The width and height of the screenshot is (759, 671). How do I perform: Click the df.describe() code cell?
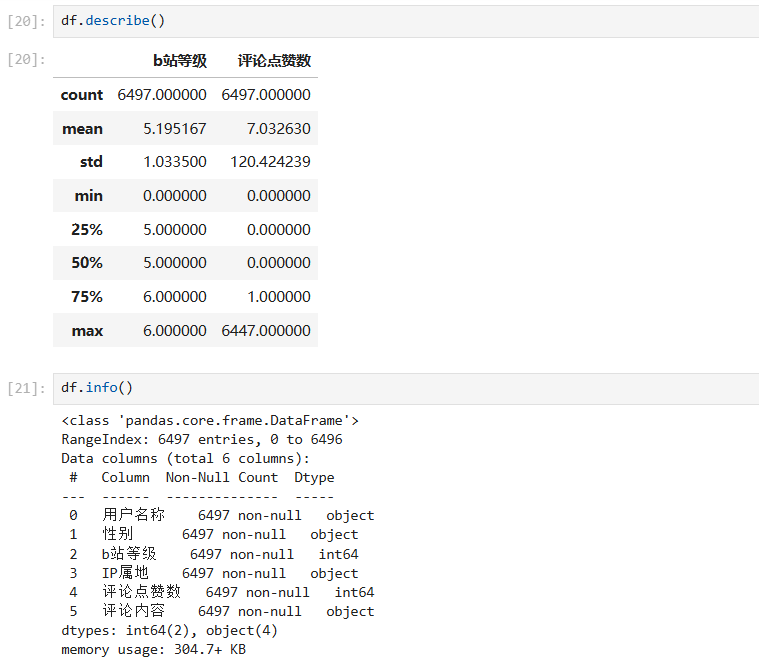400,21
